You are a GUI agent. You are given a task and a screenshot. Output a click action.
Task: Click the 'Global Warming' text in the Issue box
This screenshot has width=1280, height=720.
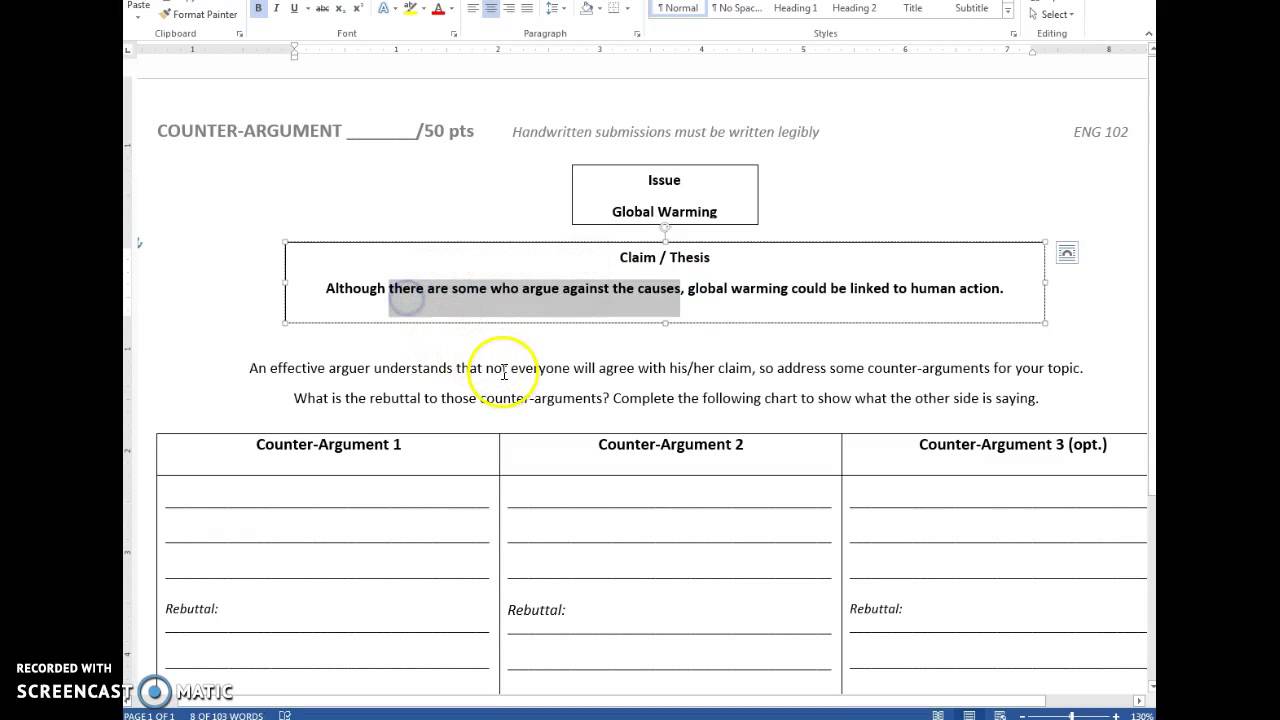tap(664, 211)
